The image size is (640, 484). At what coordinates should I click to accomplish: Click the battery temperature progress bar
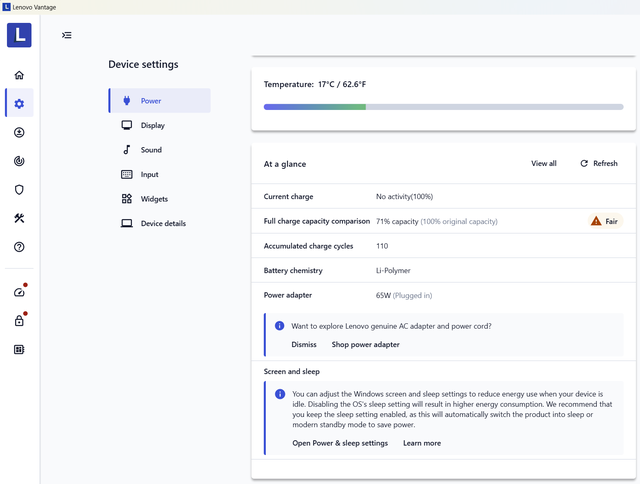pyautogui.click(x=443, y=107)
